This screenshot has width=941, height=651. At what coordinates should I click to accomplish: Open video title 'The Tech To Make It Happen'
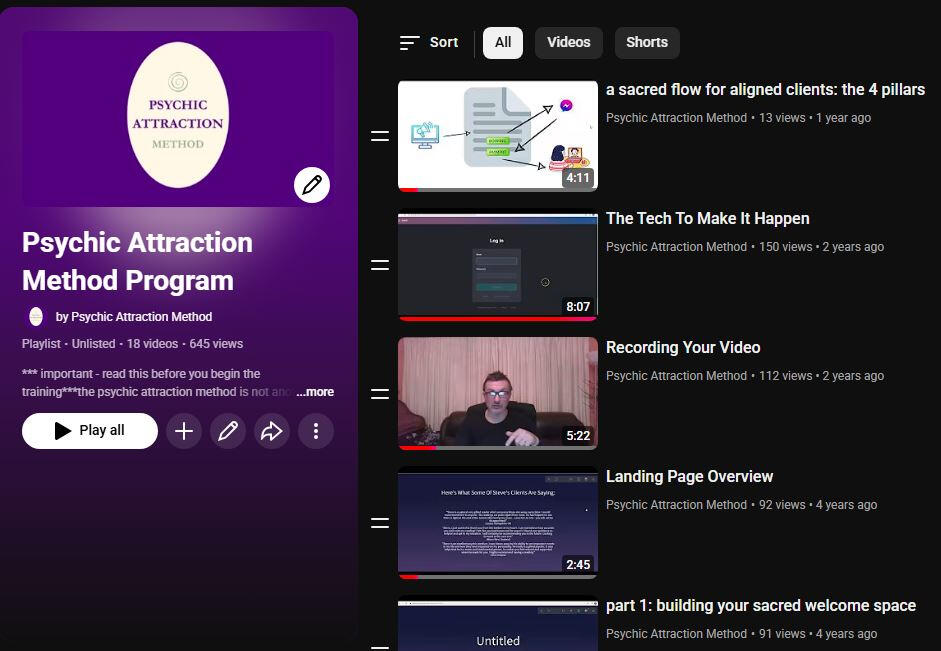[708, 218]
